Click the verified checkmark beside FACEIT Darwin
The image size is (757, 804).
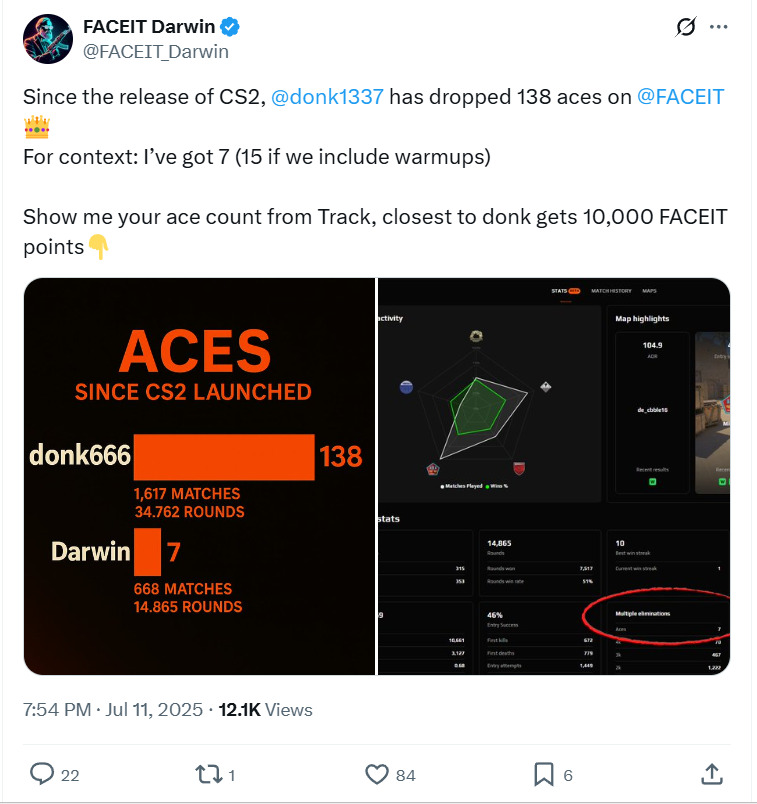231,27
